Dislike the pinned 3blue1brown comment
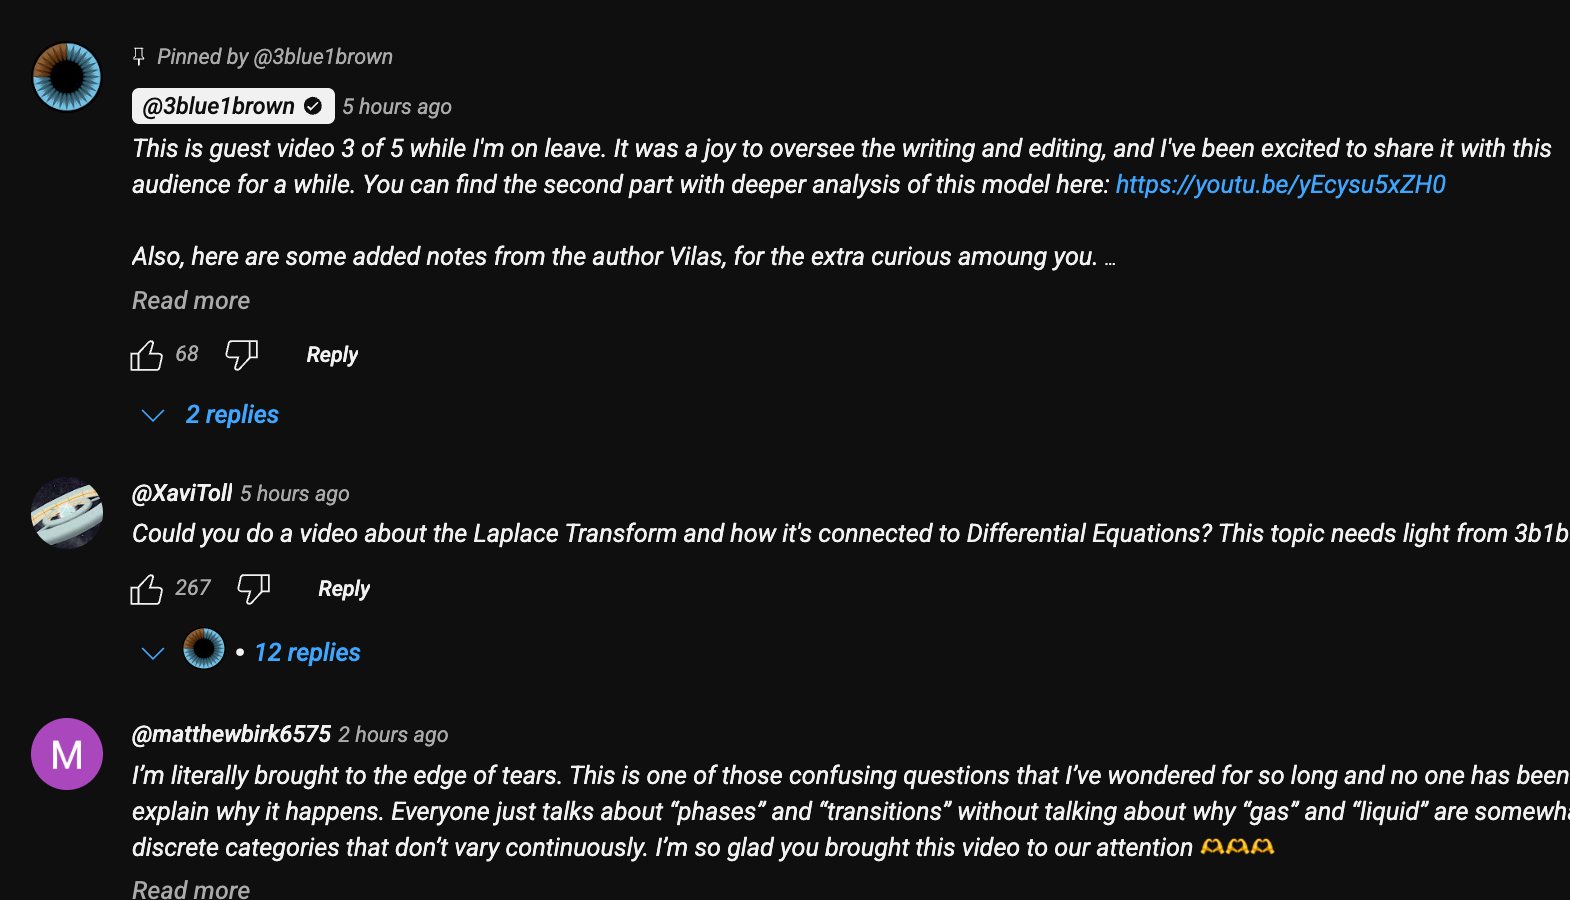This screenshot has height=900, width=1570. pos(241,355)
